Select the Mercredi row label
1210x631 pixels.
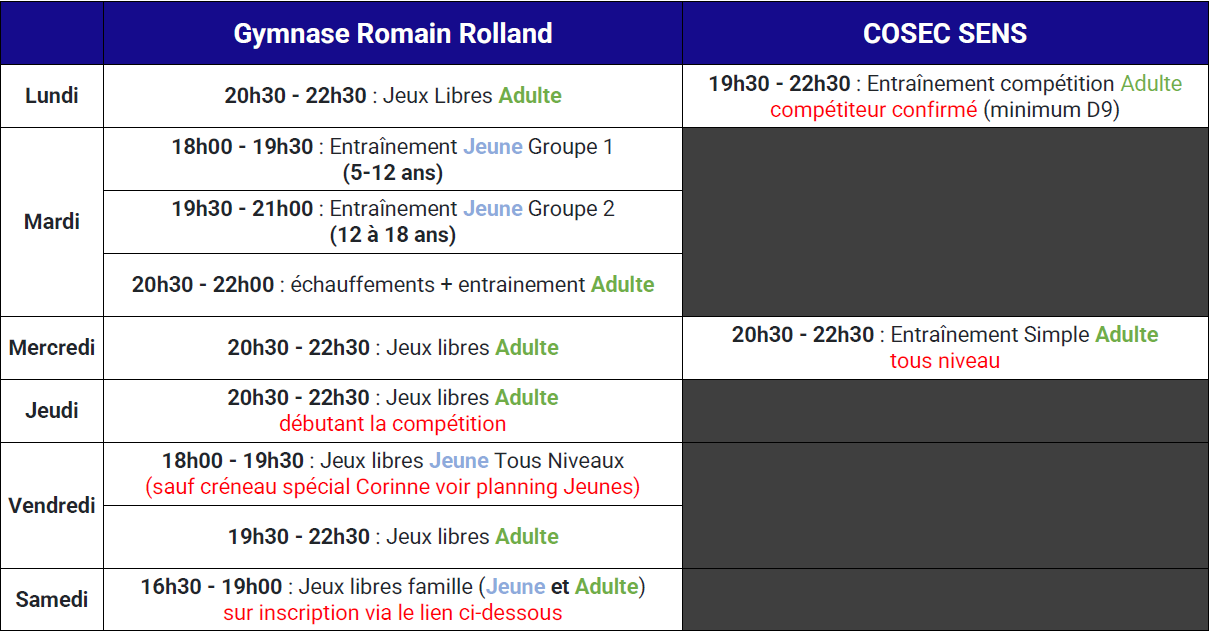coord(52,348)
